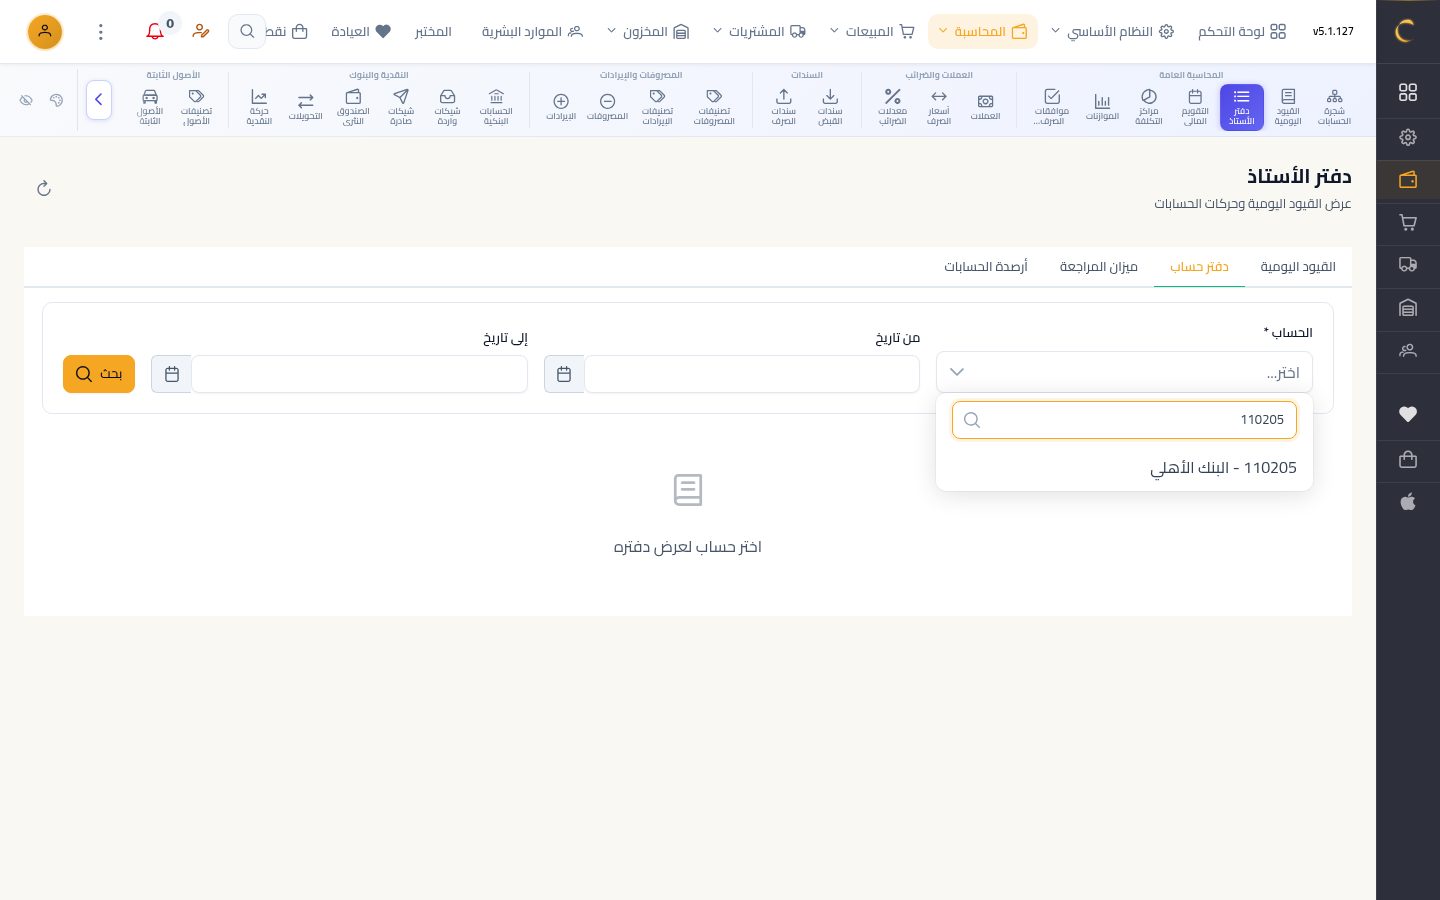Open شجرة الحسابات from the ribbon
This screenshot has width=1440, height=900.
[1334, 107]
